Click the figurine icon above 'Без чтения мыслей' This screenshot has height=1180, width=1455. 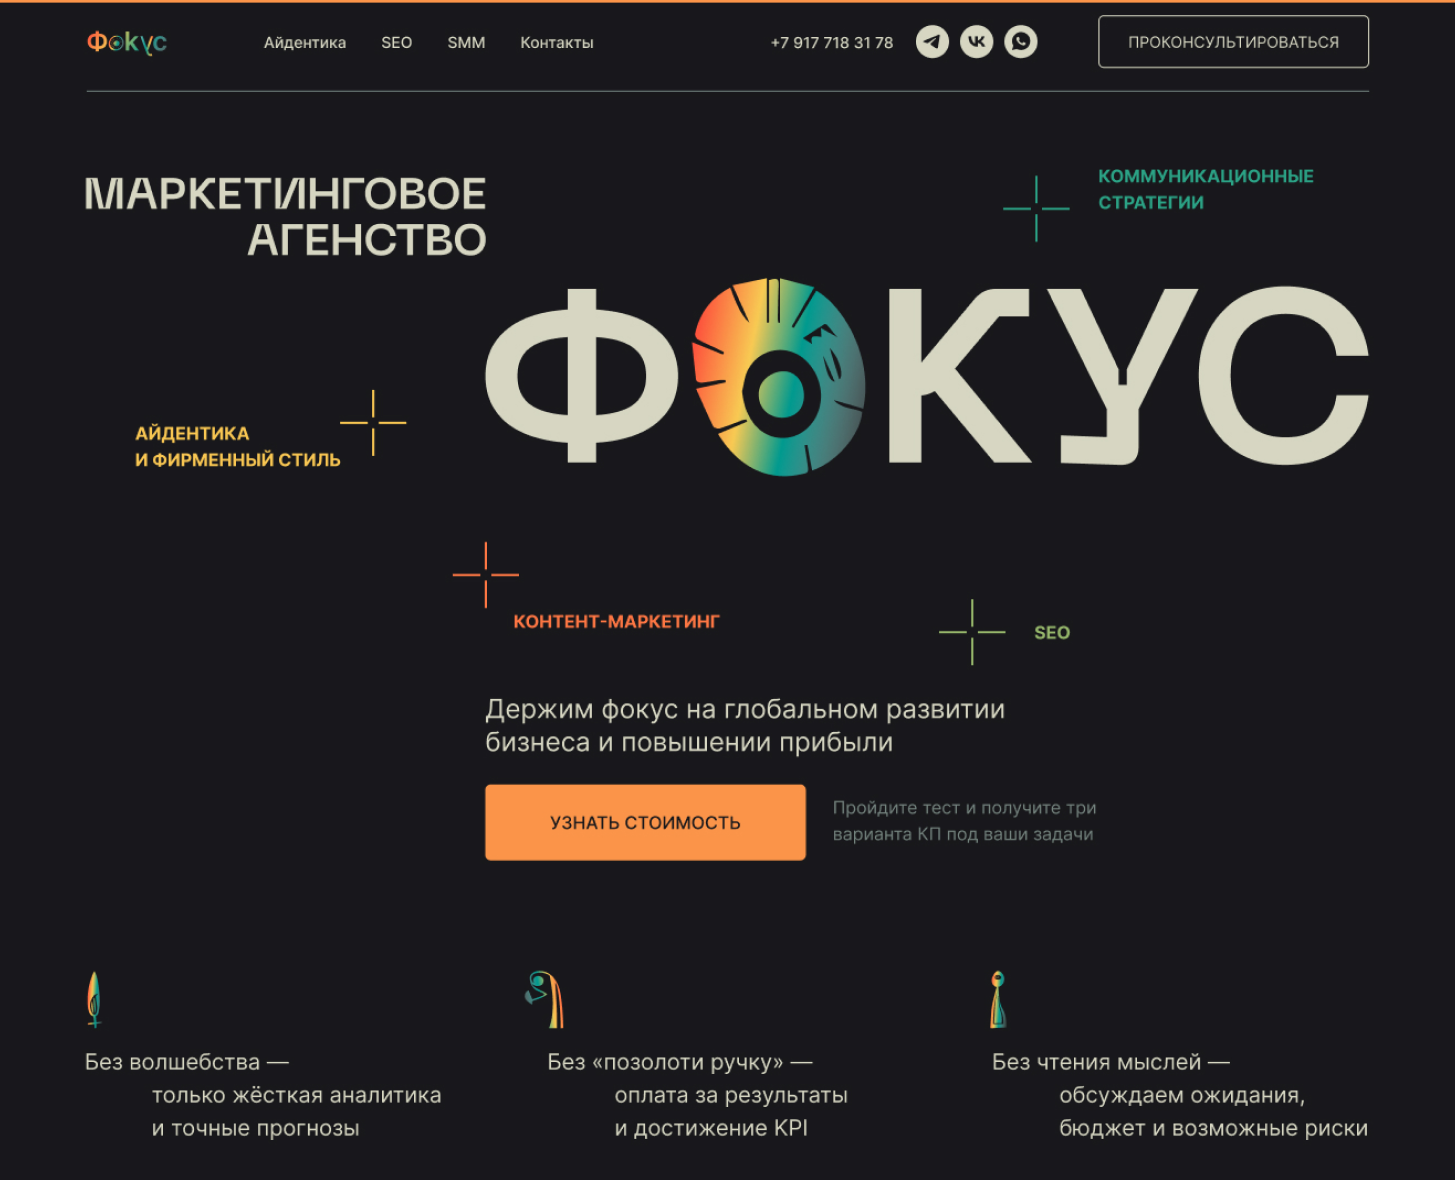pyautogui.click(x=997, y=999)
